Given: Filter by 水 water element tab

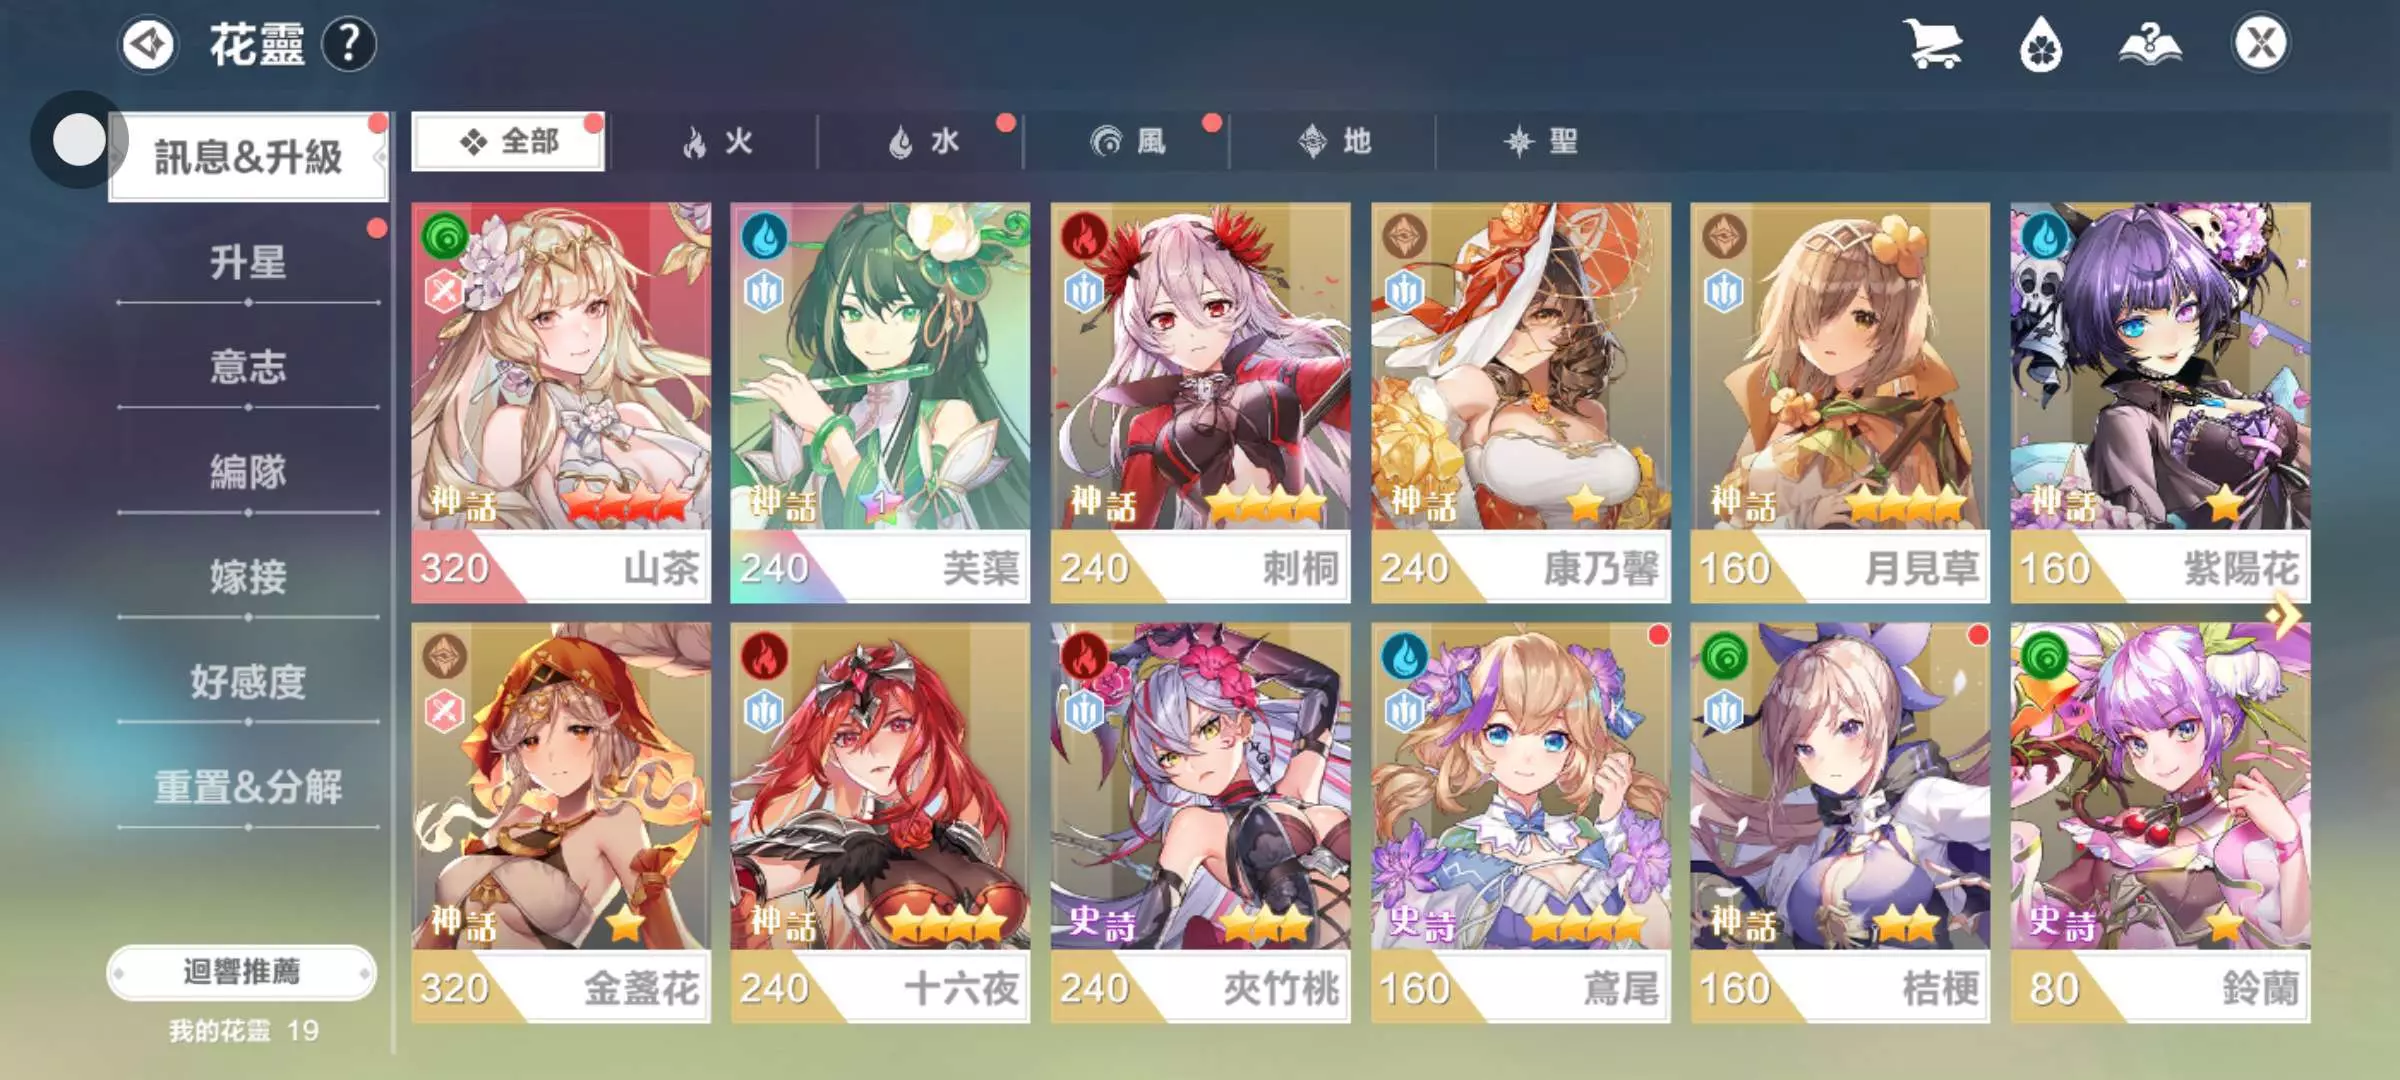Looking at the screenshot, I should tap(922, 142).
